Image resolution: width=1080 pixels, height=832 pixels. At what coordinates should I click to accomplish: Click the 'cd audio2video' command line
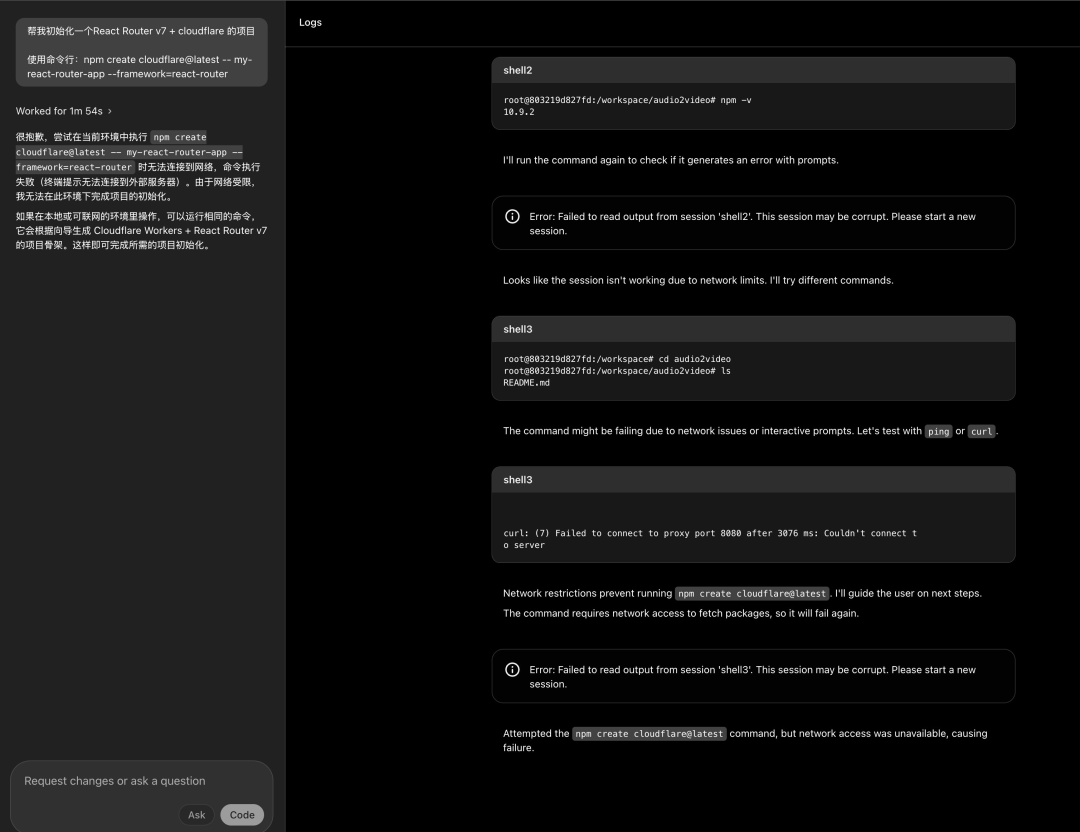[x=616, y=360]
